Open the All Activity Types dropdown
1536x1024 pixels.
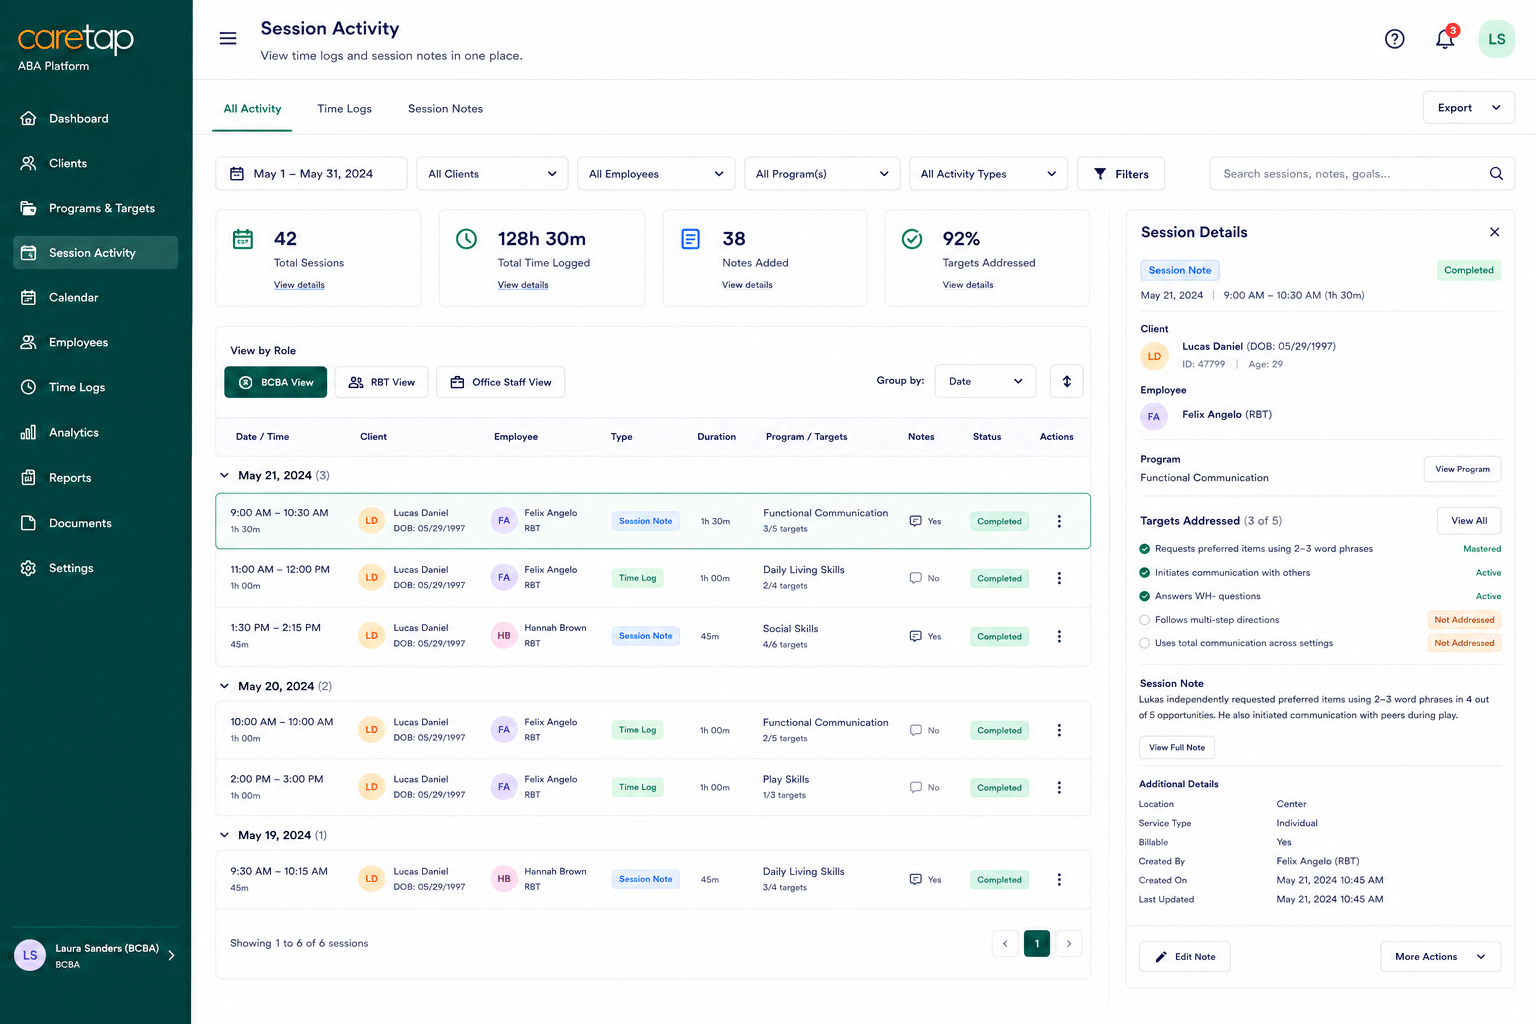(988, 174)
